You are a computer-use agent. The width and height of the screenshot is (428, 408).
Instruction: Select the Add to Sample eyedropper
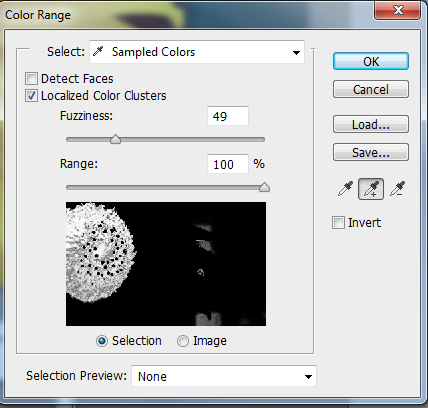coord(371,189)
